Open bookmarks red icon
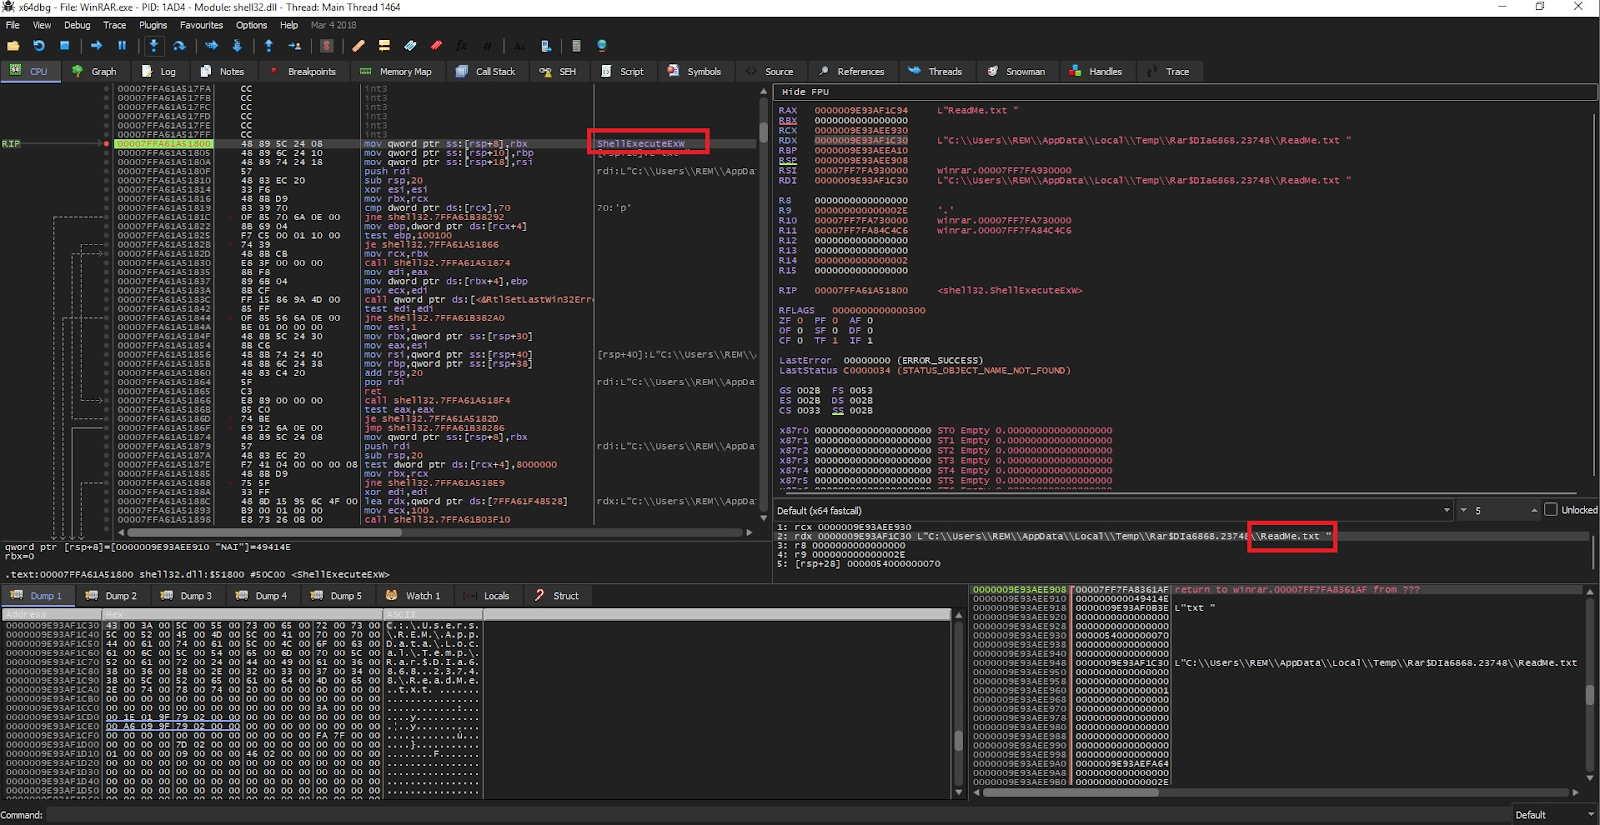The height and width of the screenshot is (825, 1600). [436, 46]
